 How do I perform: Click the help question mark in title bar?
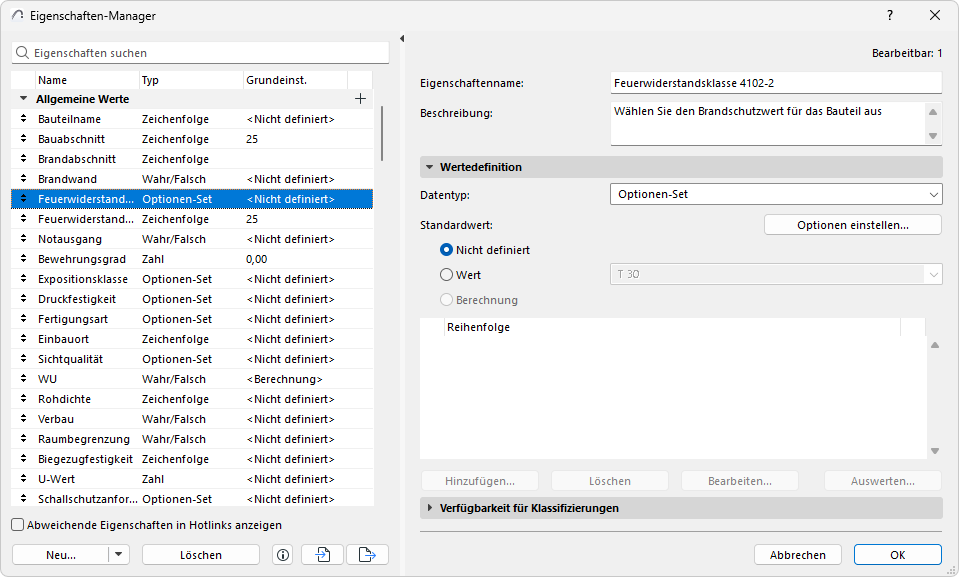click(890, 16)
